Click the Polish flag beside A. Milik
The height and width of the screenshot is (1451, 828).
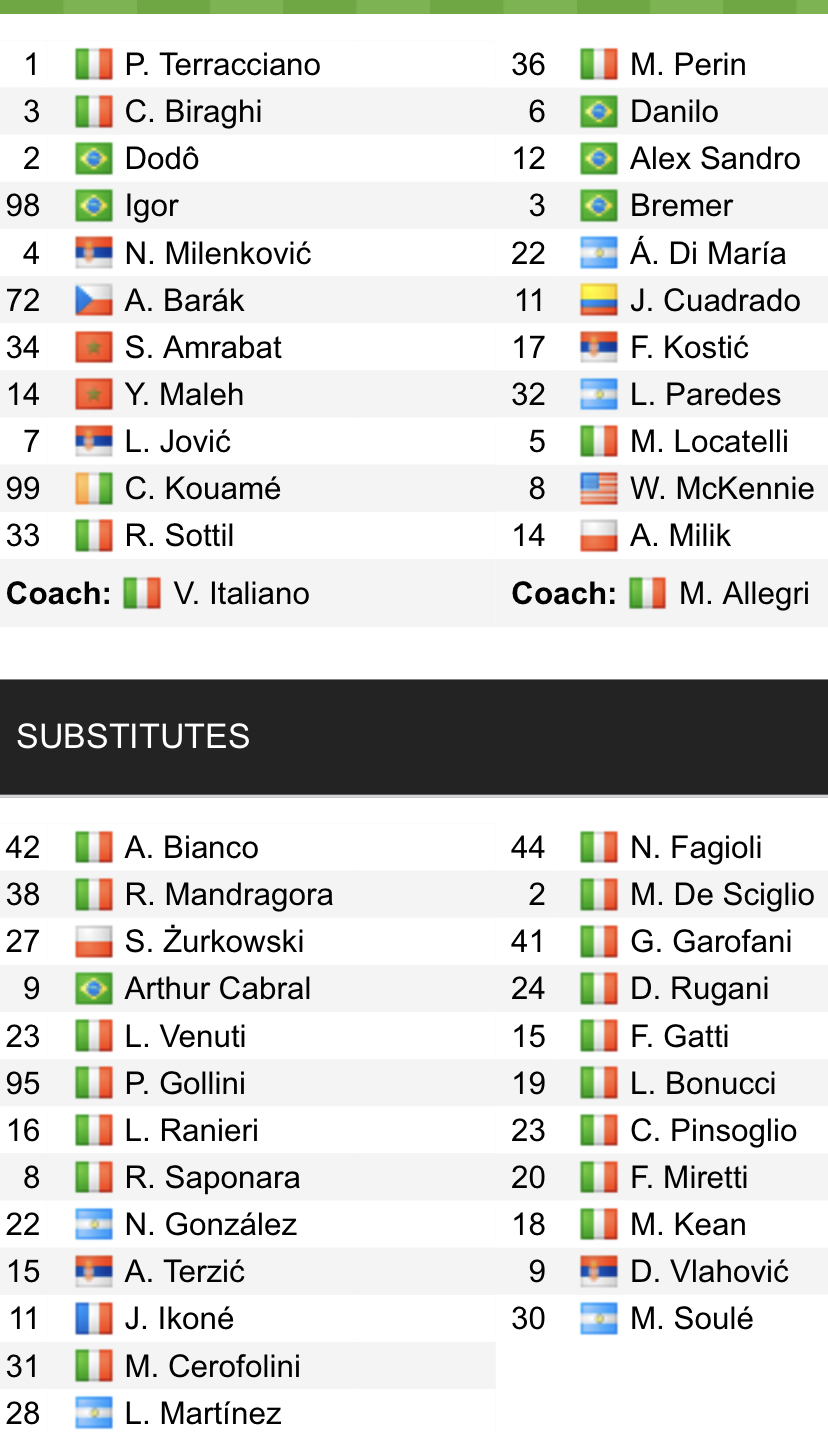point(598,535)
